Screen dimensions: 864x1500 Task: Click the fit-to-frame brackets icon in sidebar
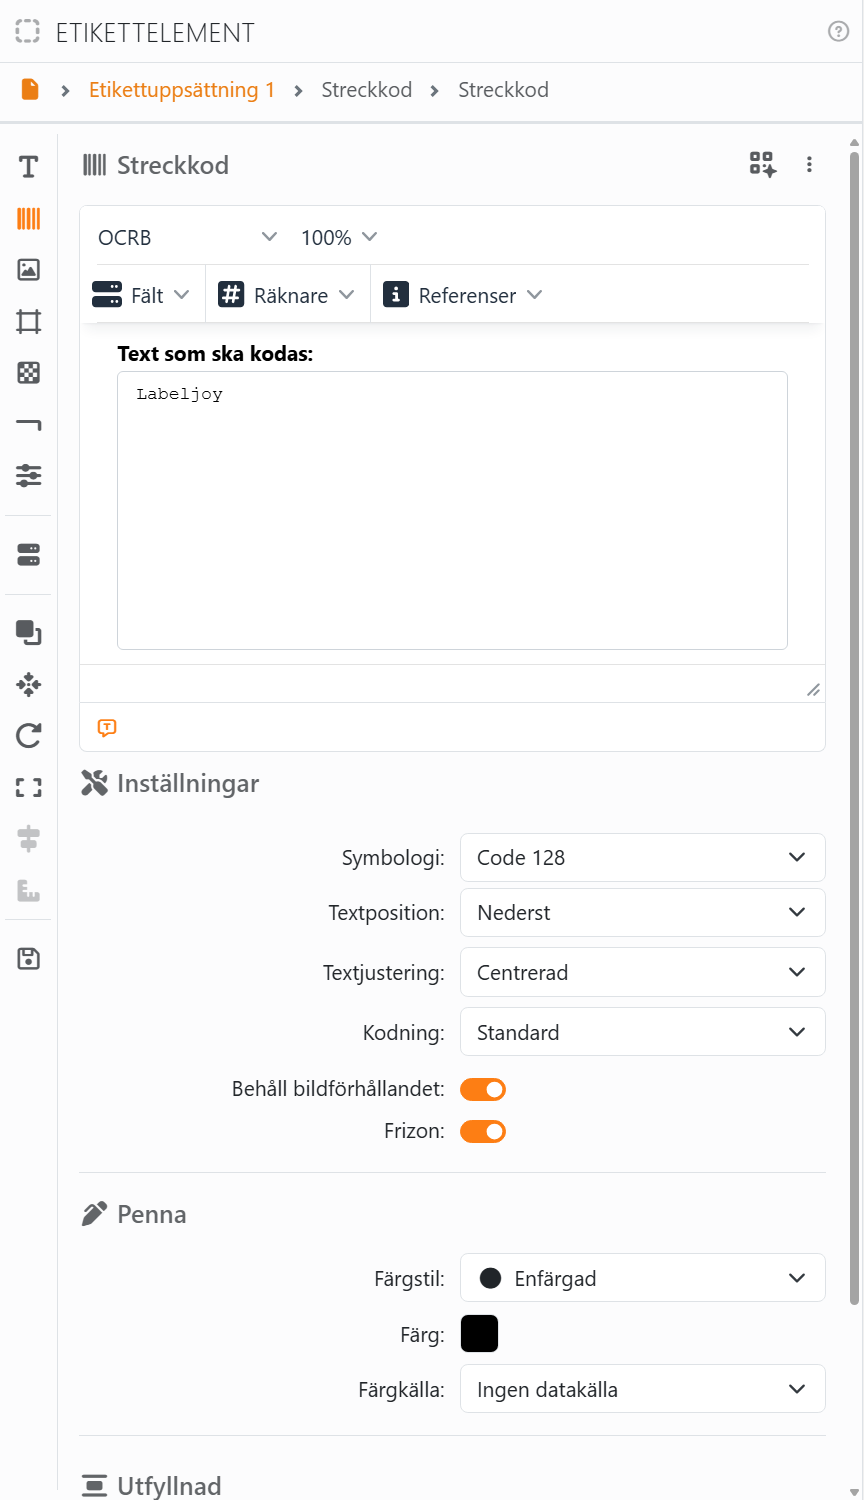click(x=28, y=788)
